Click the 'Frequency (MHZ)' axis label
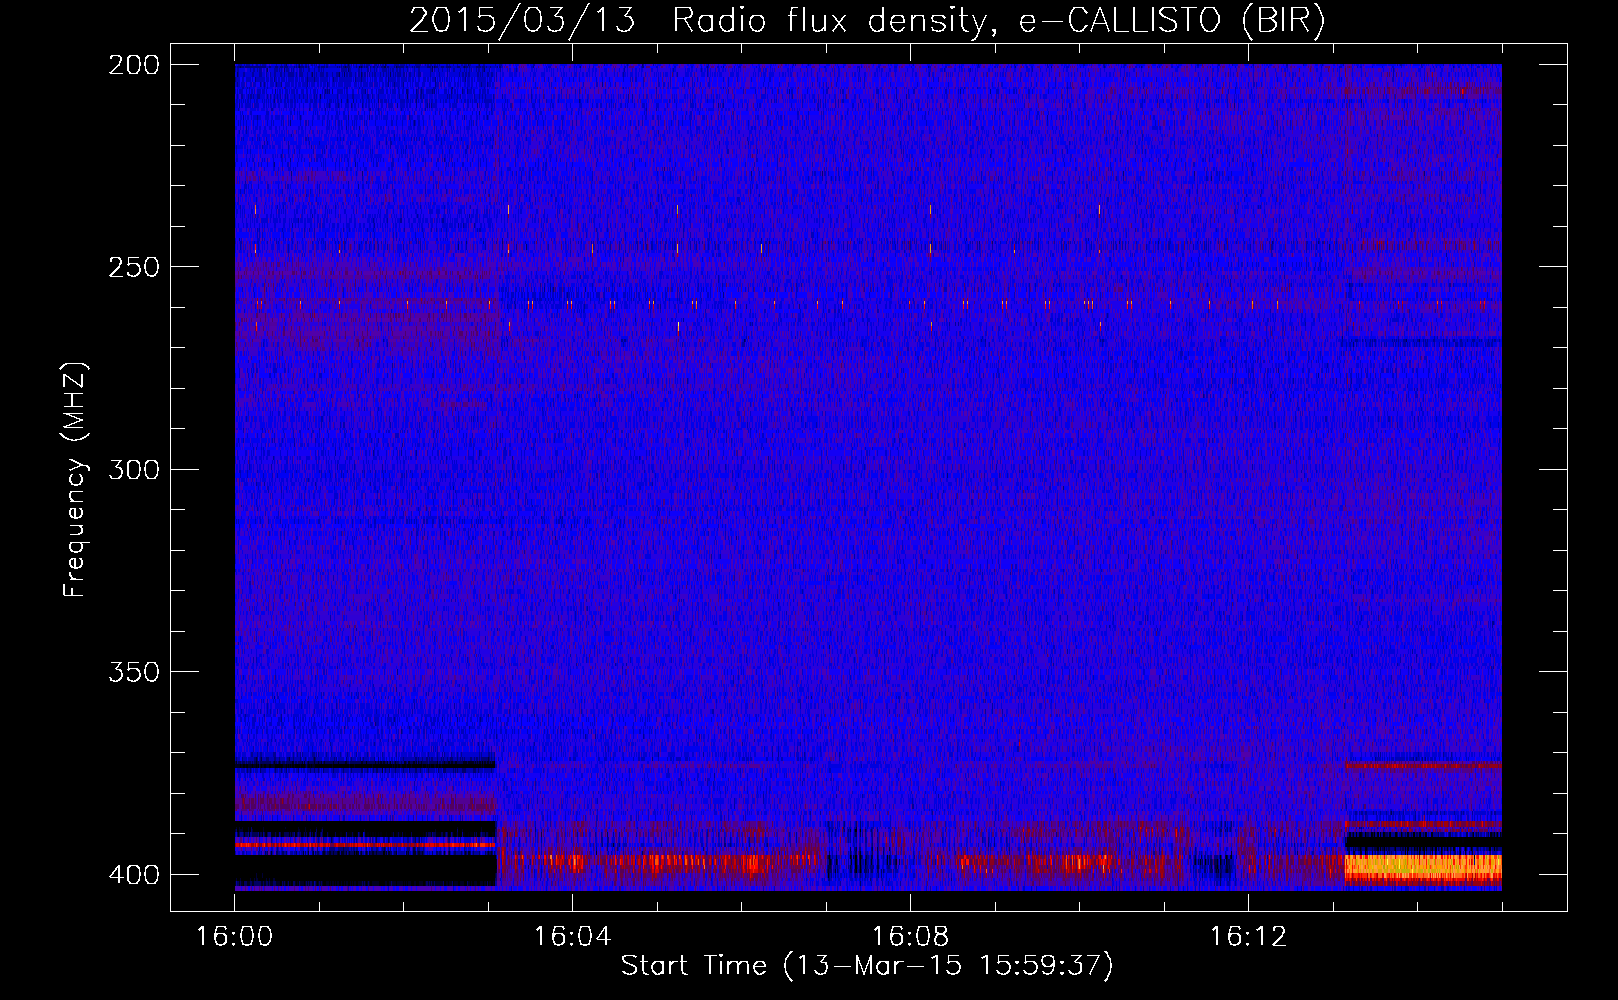Viewport: 1618px width, 1000px height. (x=75, y=480)
